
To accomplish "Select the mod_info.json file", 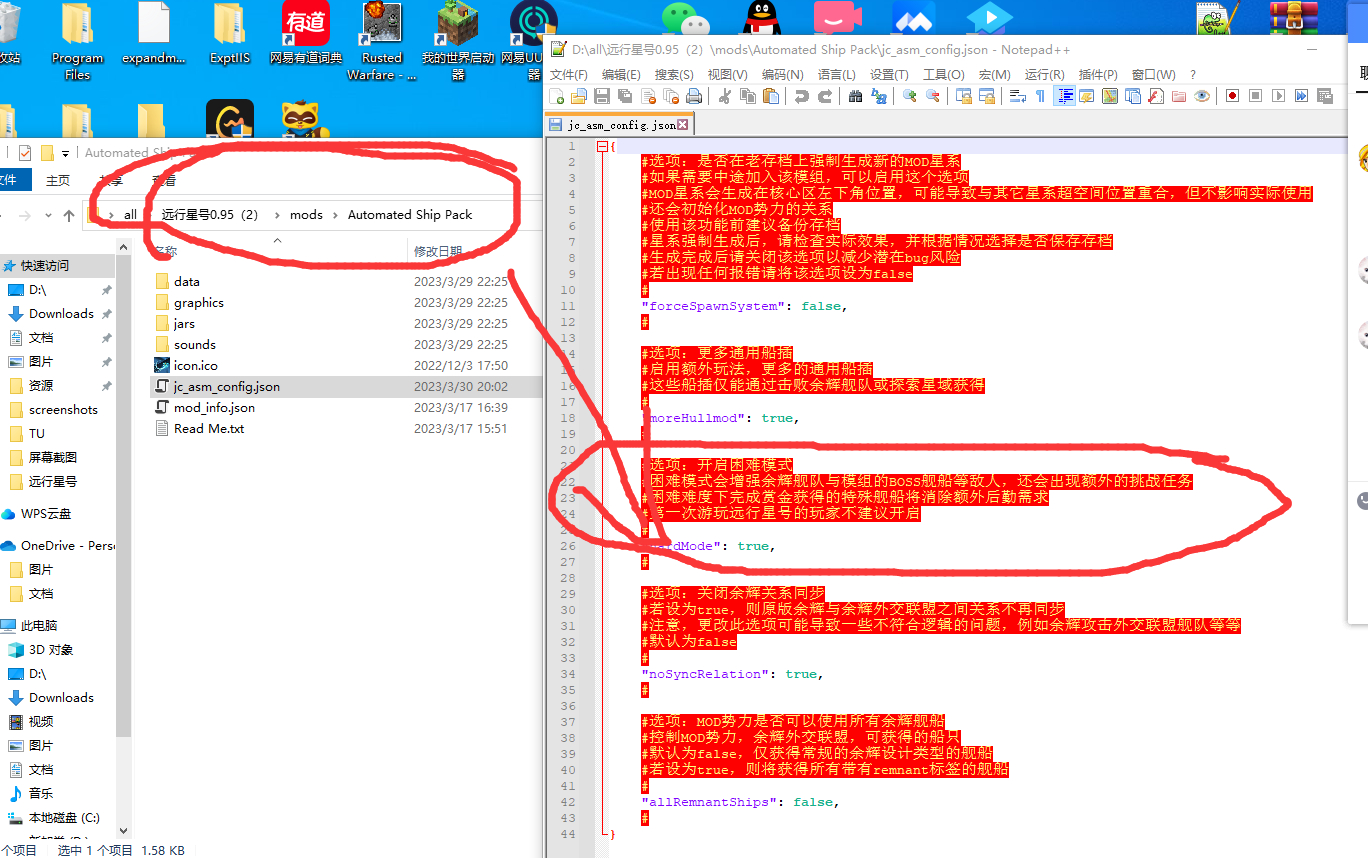I will pyautogui.click(x=214, y=408).
